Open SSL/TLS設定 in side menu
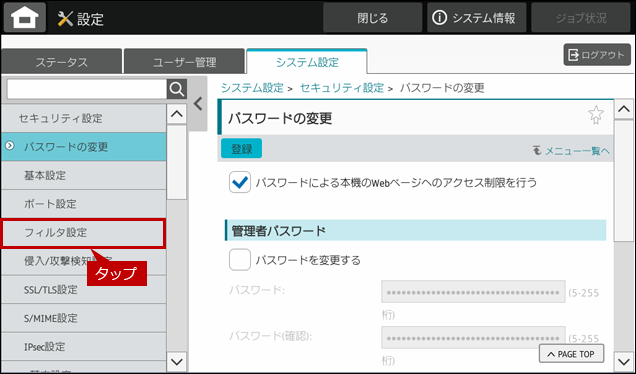636x374 pixels. pos(84,290)
